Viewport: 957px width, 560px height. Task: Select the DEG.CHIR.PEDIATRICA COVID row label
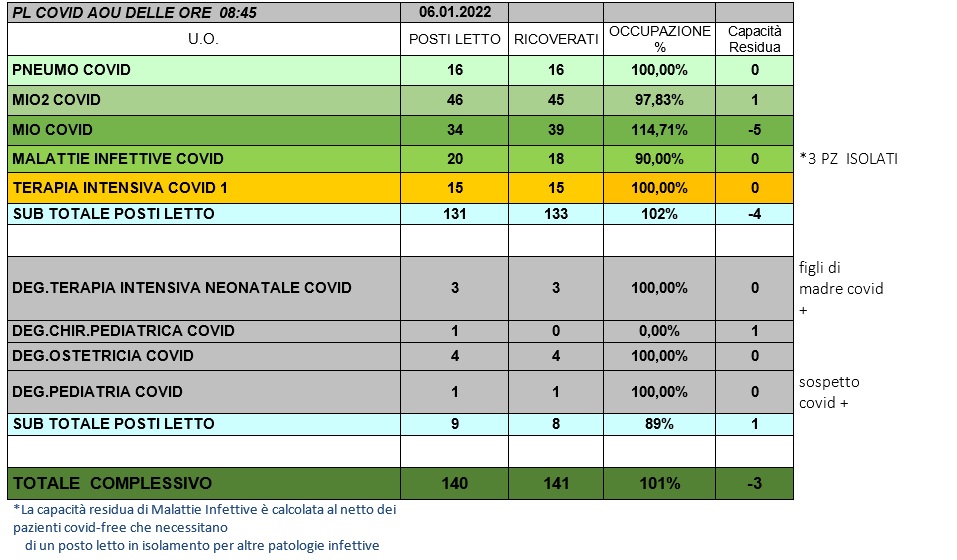click(123, 331)
